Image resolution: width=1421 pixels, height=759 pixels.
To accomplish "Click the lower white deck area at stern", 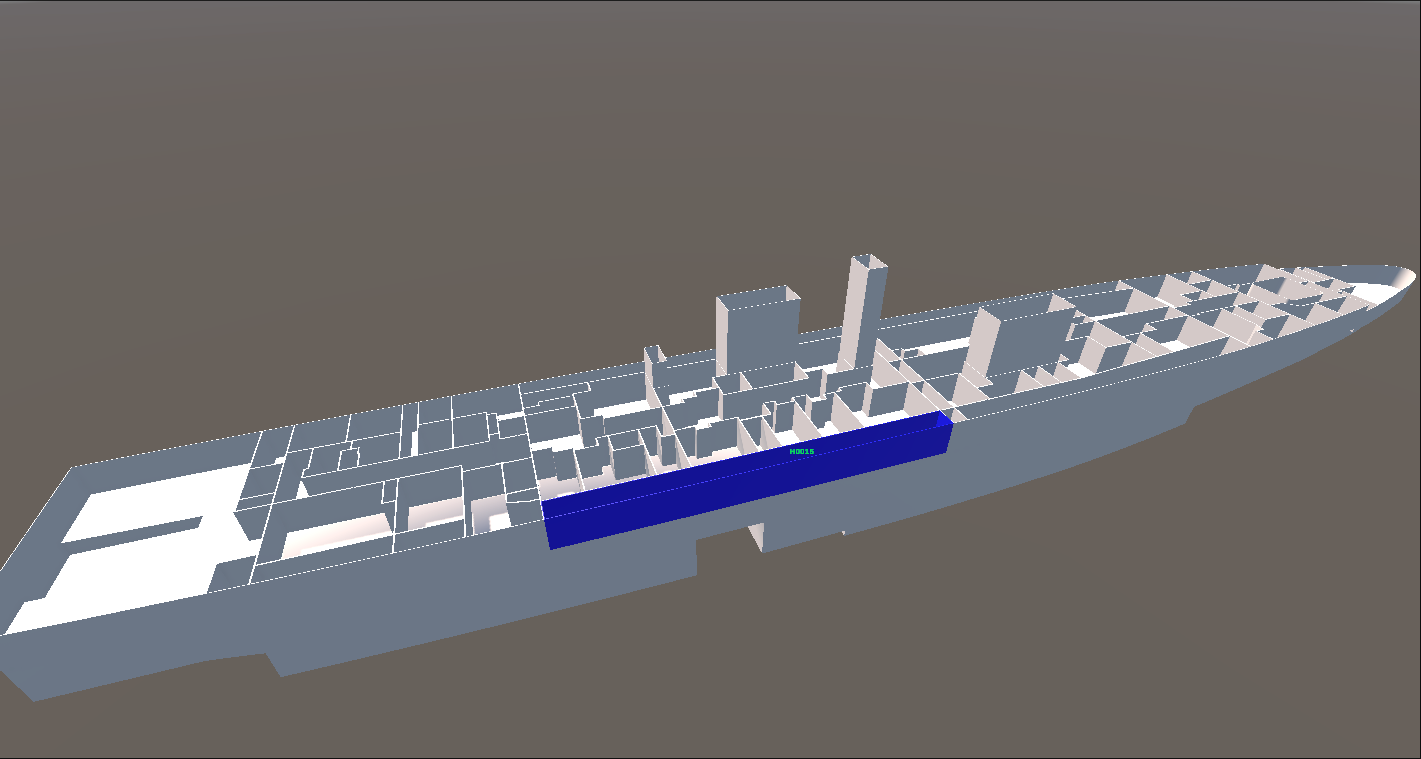I will 120,590.
